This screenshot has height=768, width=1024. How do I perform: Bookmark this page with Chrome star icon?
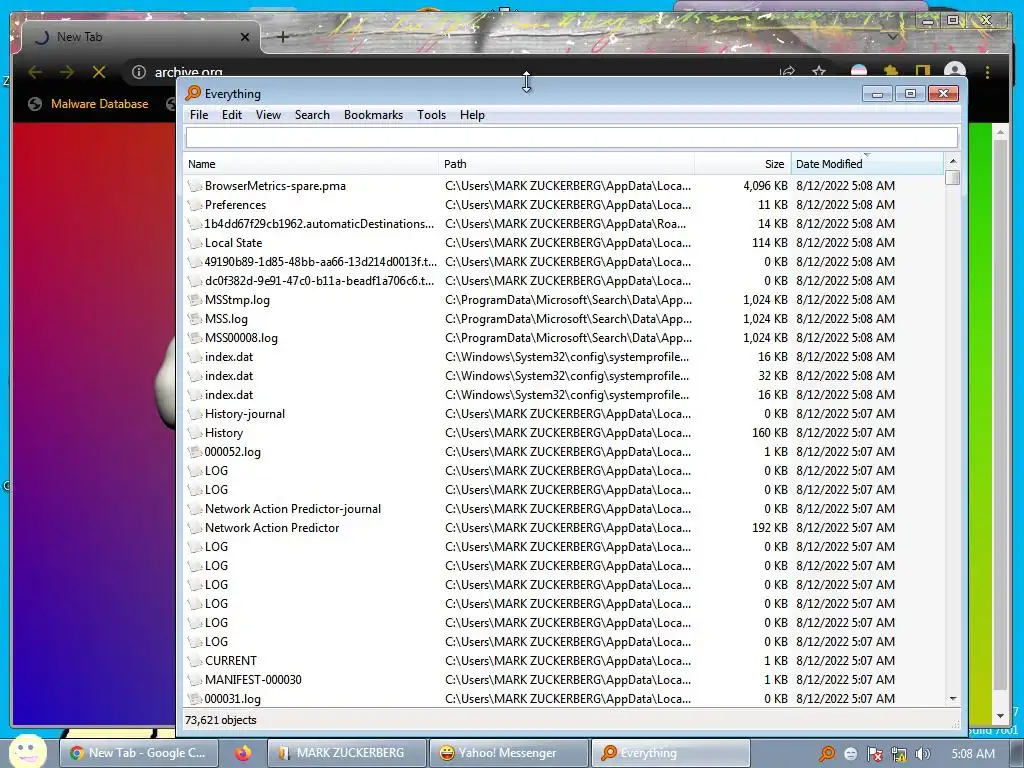tap(819, 72)
